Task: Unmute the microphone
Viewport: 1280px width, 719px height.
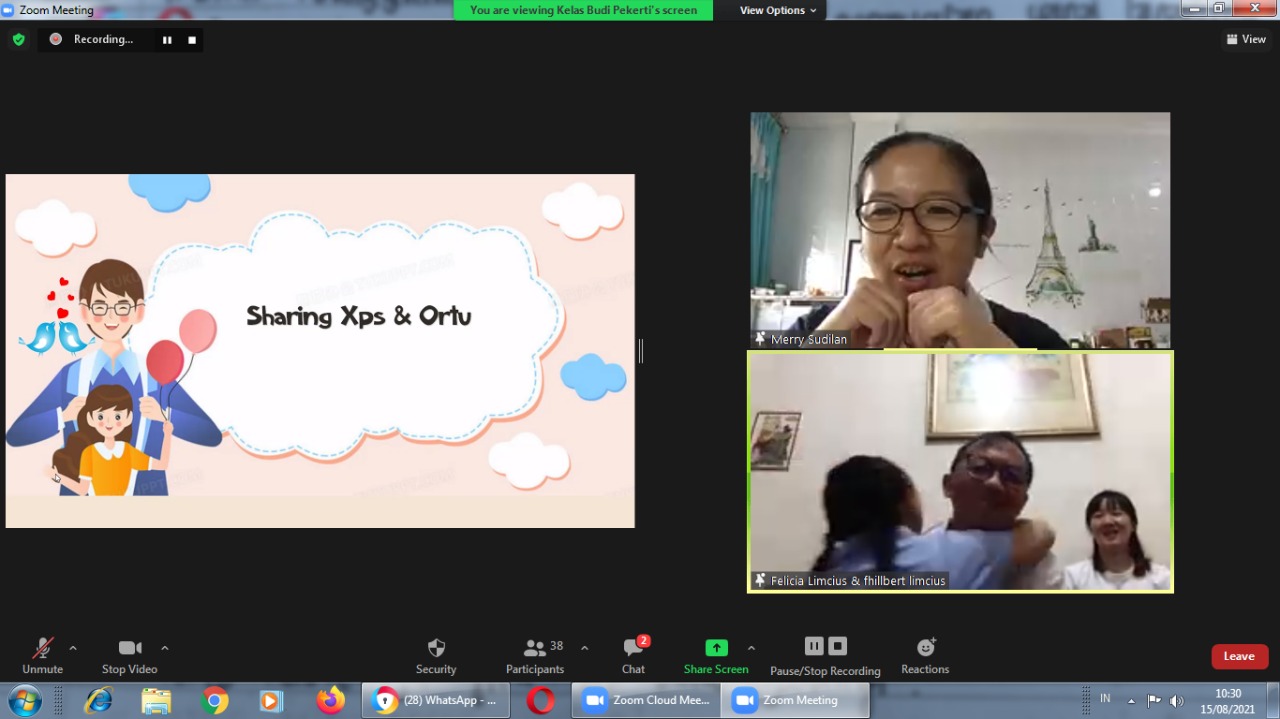Action: [42, 648]
